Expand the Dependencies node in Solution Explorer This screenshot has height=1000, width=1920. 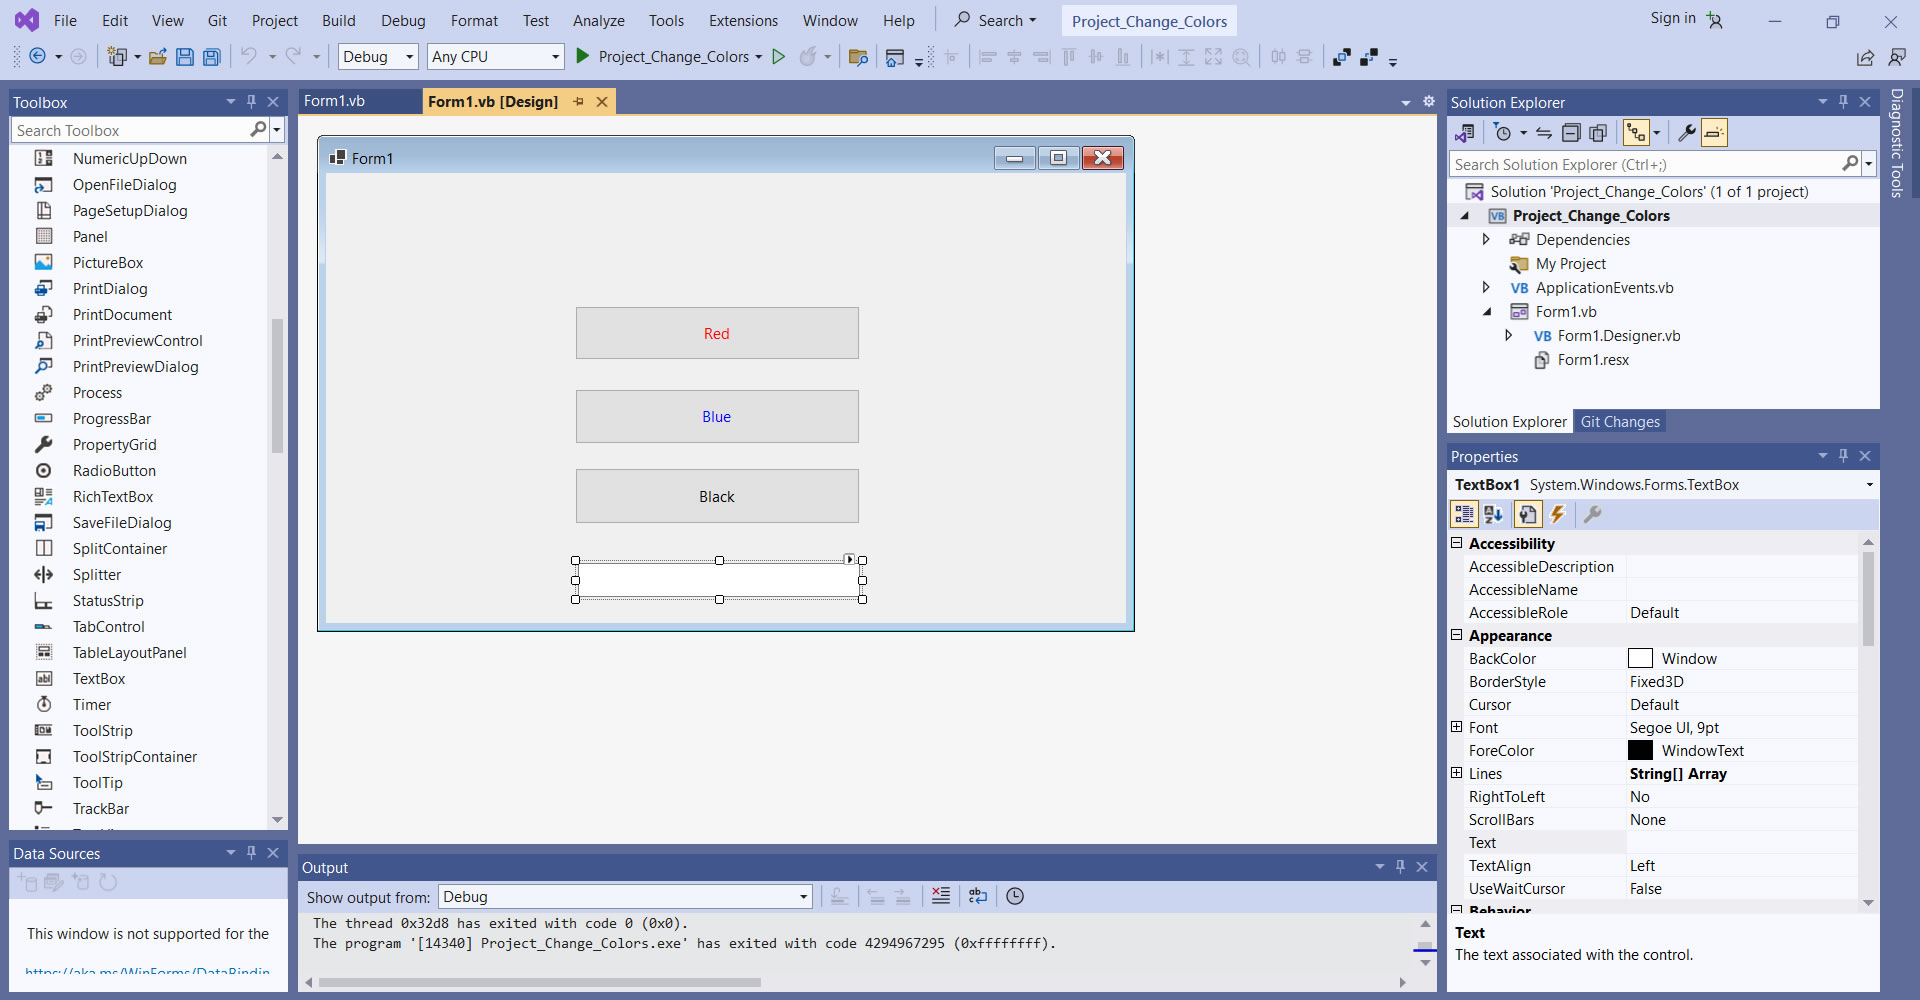click(1486, 240)
